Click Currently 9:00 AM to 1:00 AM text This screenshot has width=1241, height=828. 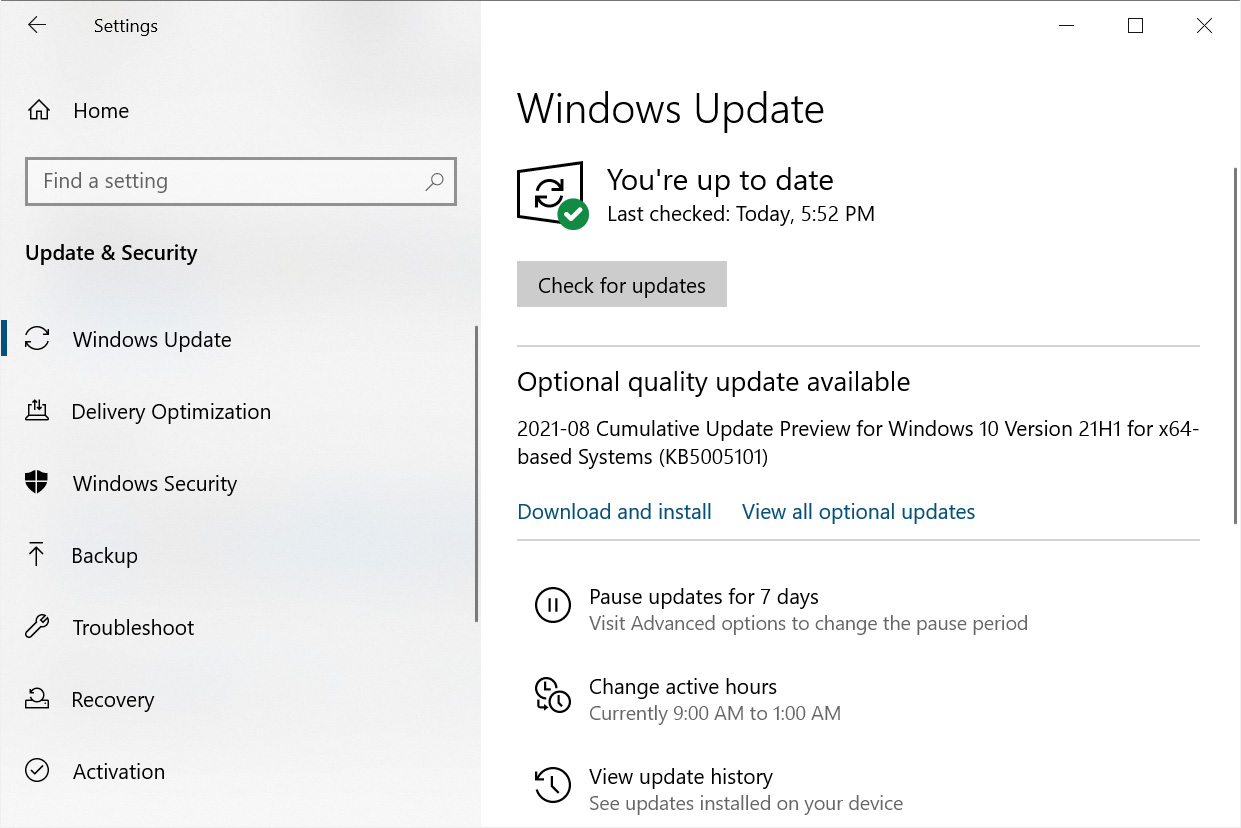tap(715, 714)
